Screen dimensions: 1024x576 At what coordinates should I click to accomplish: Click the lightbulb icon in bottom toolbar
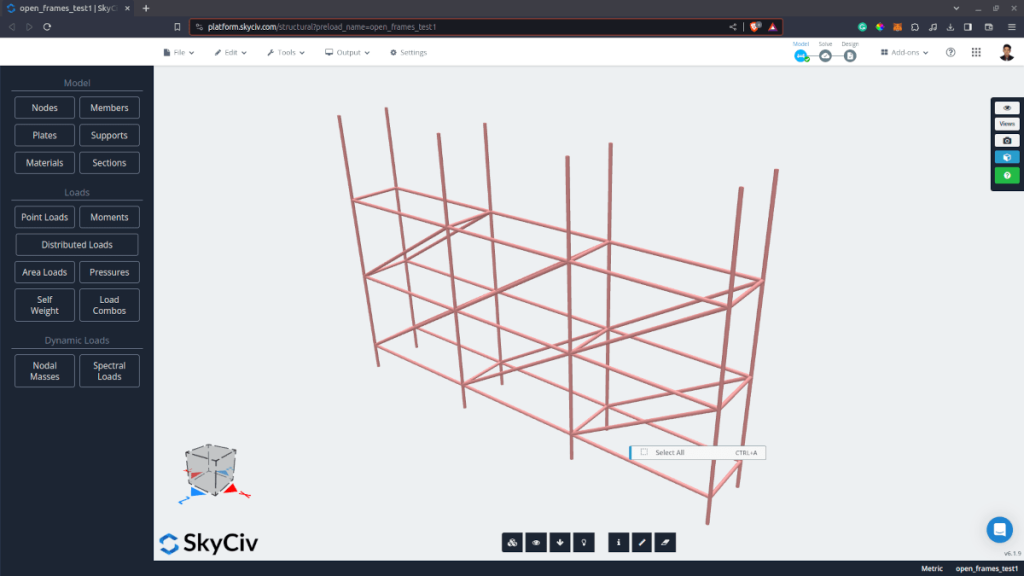tap(585, 542)
